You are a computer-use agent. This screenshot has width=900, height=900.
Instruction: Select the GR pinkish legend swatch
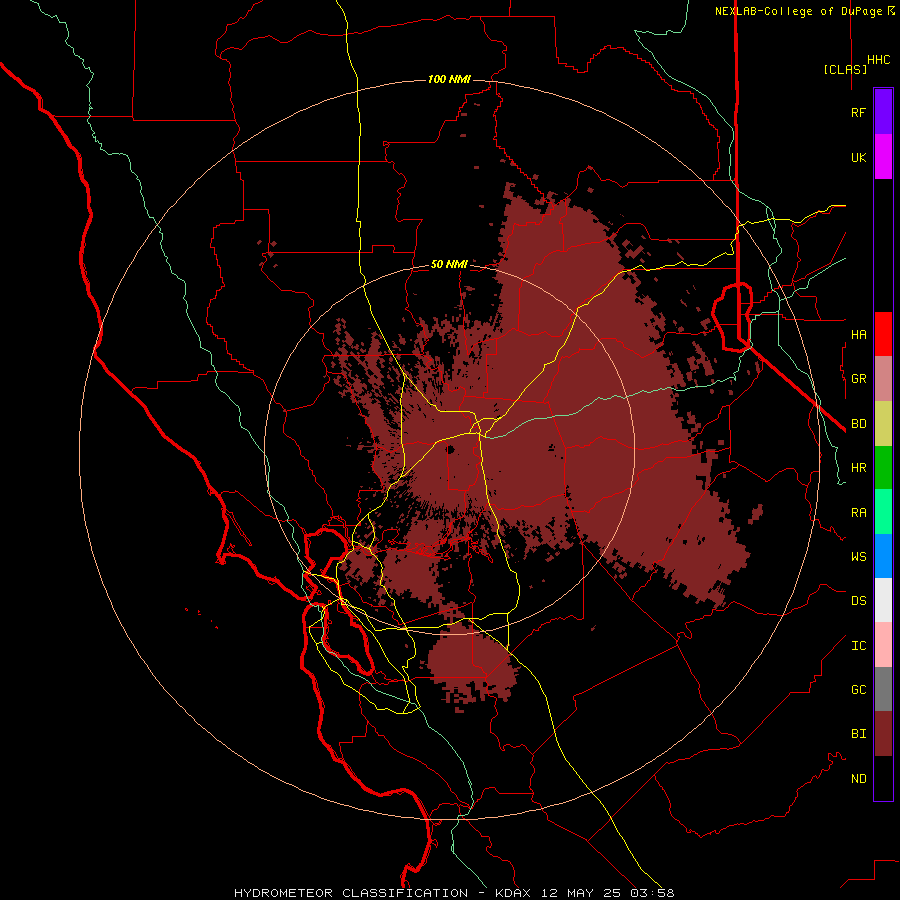pos(883,379)
